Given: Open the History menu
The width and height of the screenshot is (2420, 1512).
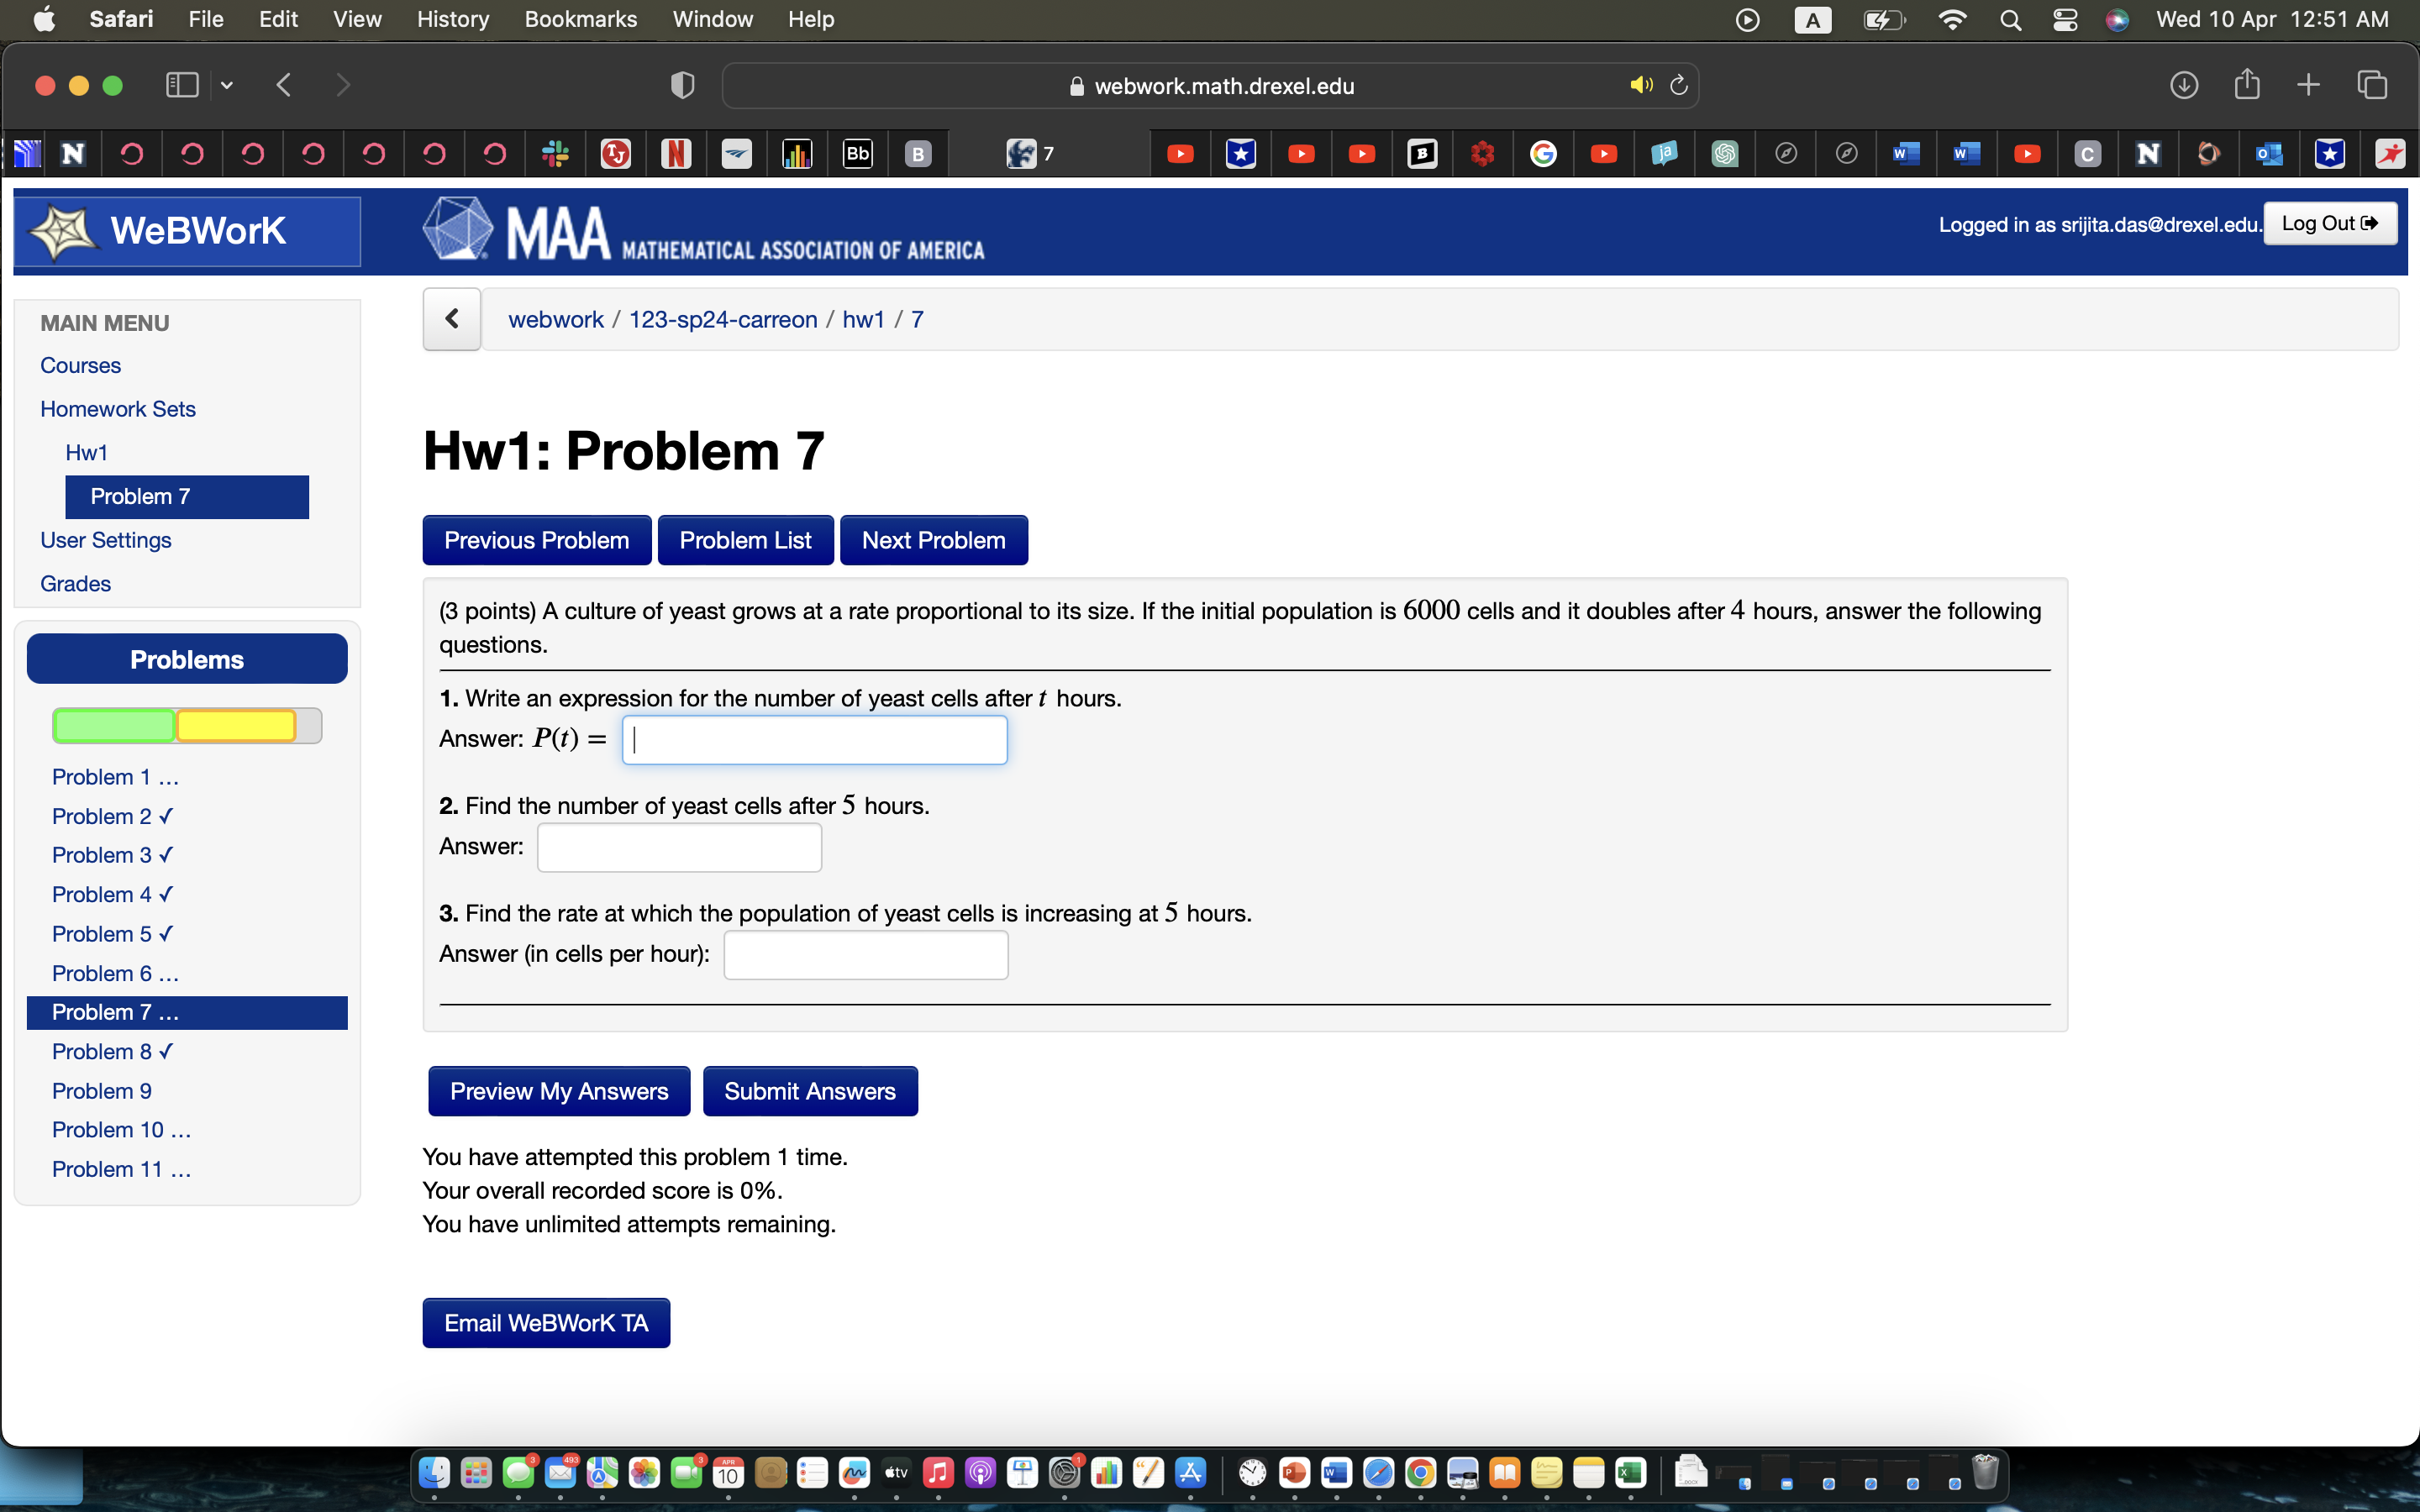Looking at the screenshot, I should point(452,19).
